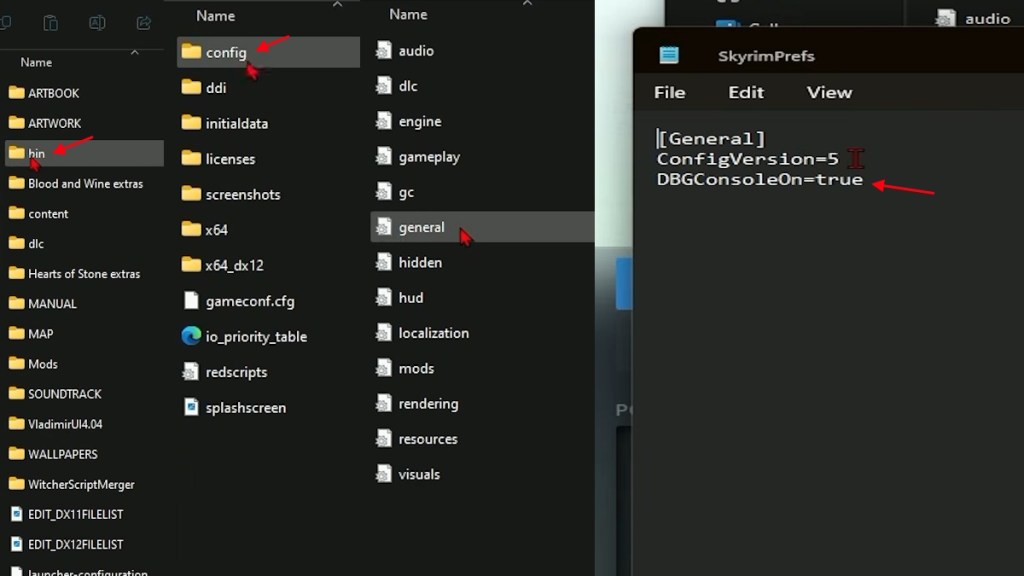Select the audio config file icon in the config list
The height and width of the screenshot is (576, 1024).
(384, 50)
